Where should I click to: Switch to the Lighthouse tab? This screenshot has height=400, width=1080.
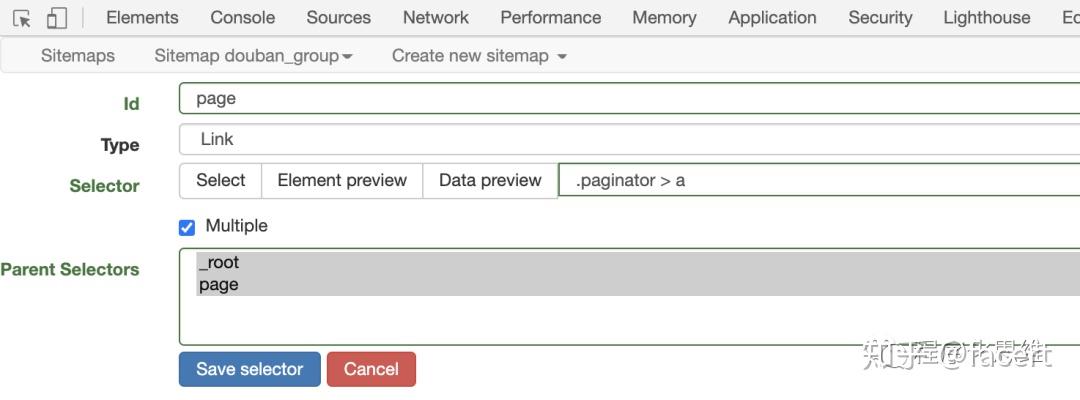[x=986, y=18]
